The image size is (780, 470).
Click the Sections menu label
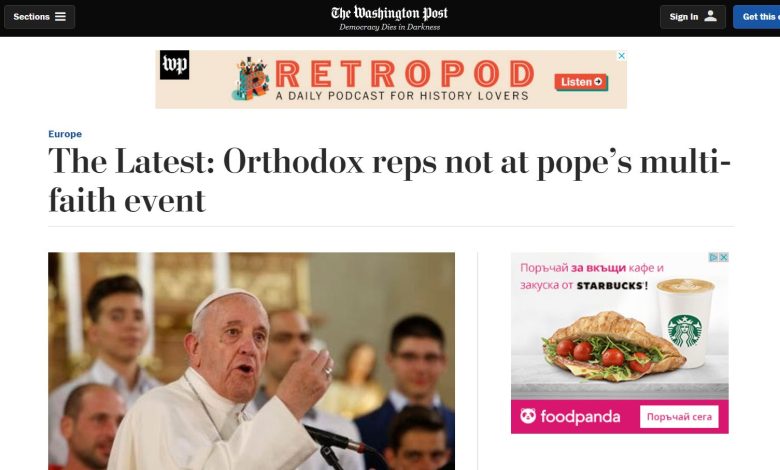[x=31, y=16]
